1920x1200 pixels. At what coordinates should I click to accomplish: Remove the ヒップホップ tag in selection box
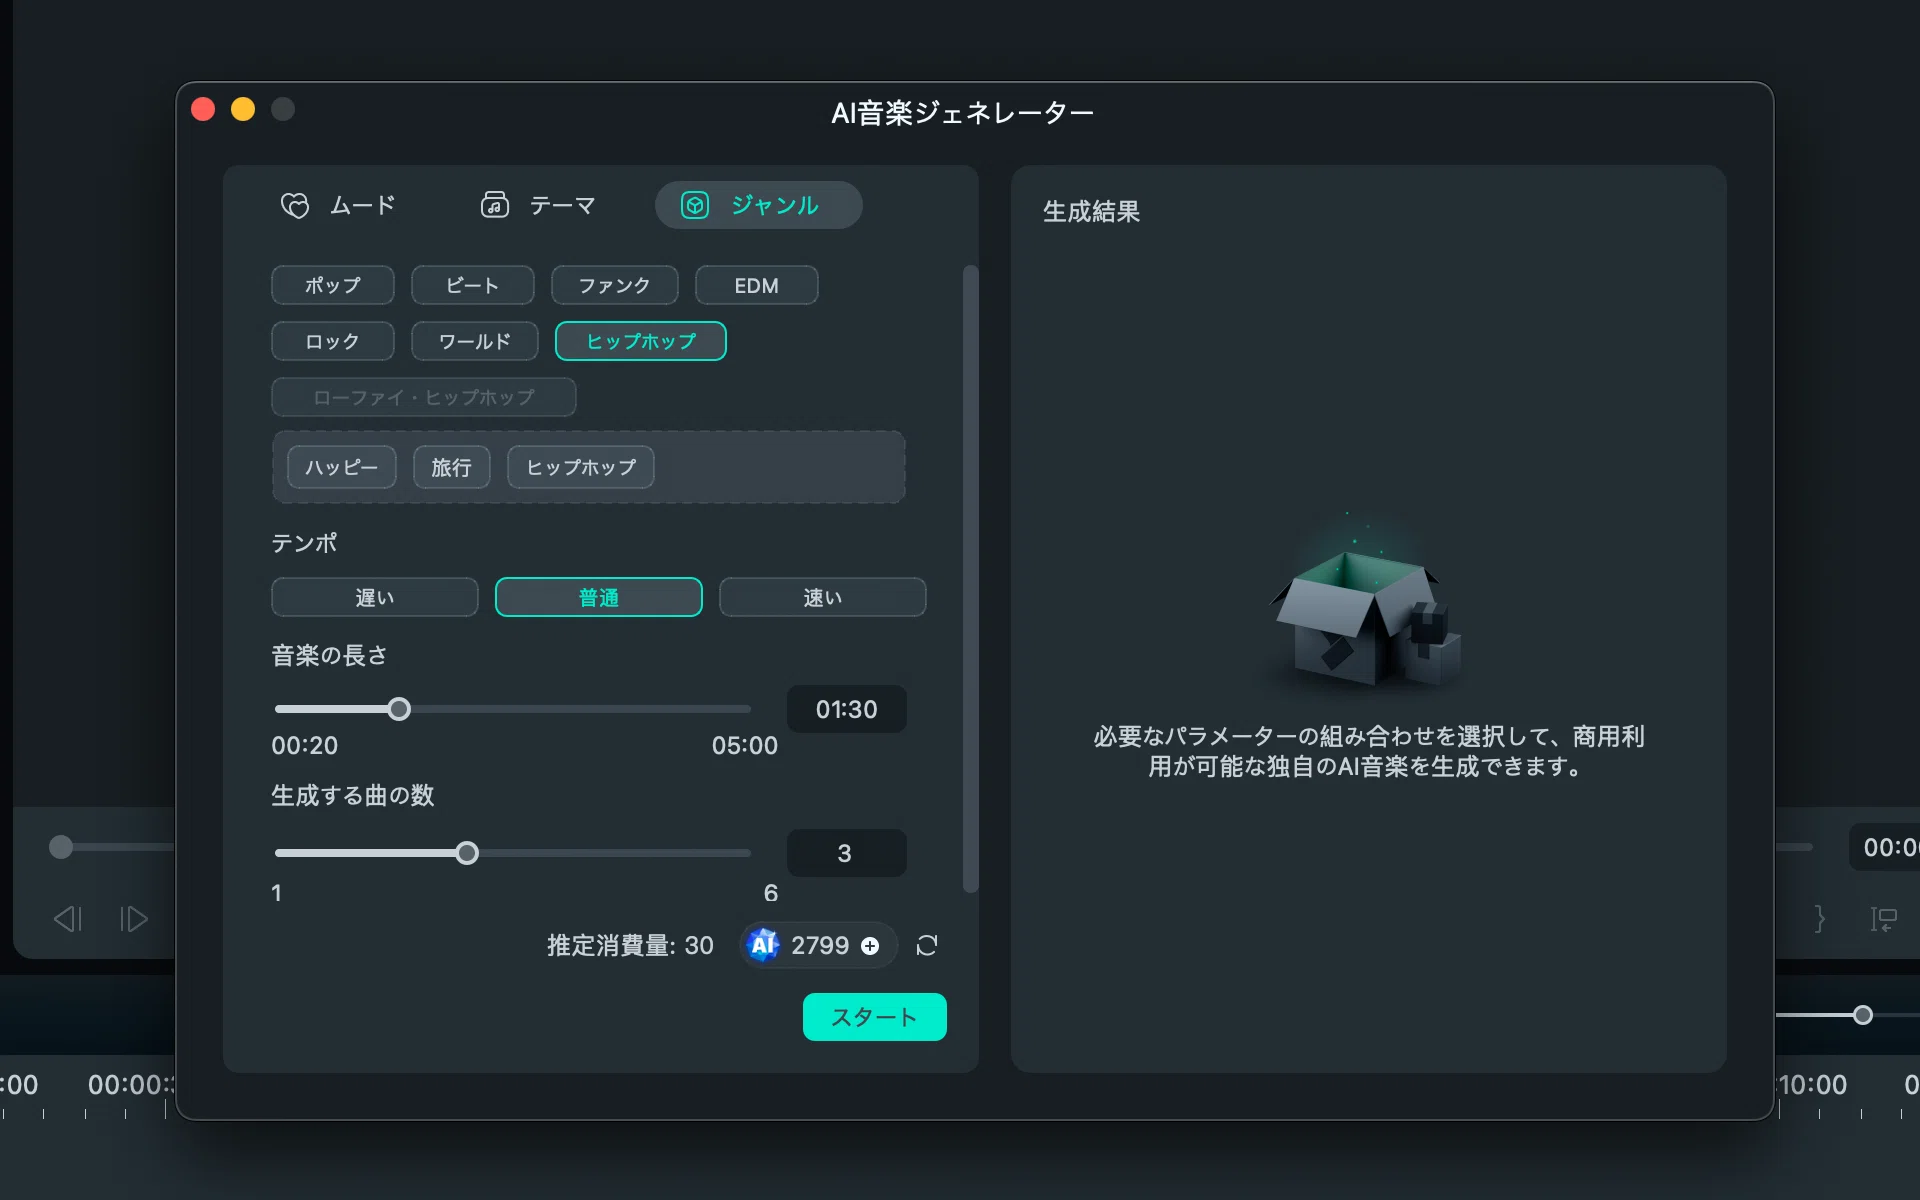(x=581, y=467)
